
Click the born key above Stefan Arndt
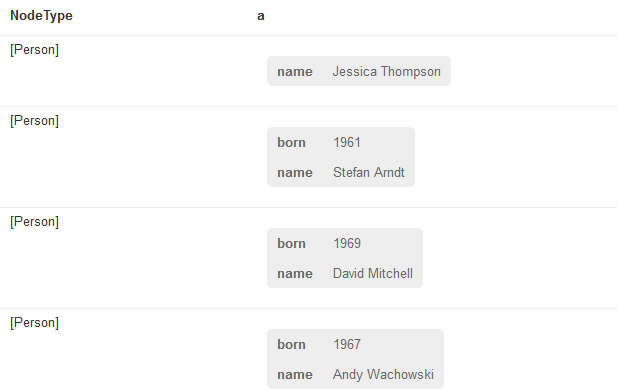tap(291, 142)
